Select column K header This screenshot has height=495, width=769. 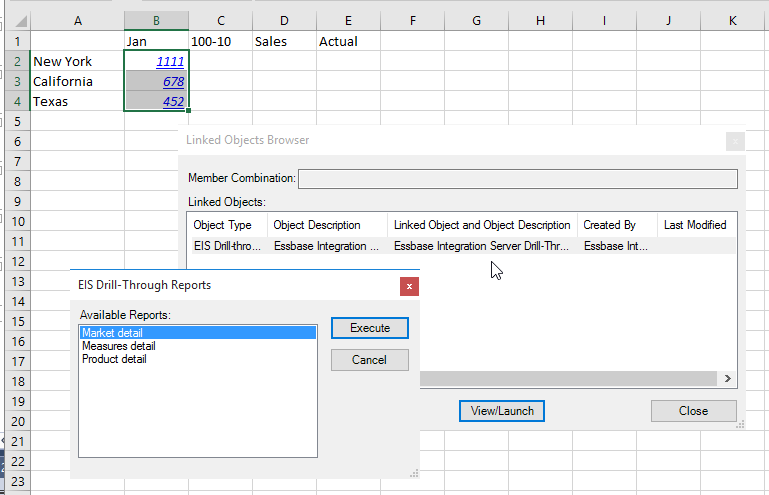coord(733,21)
